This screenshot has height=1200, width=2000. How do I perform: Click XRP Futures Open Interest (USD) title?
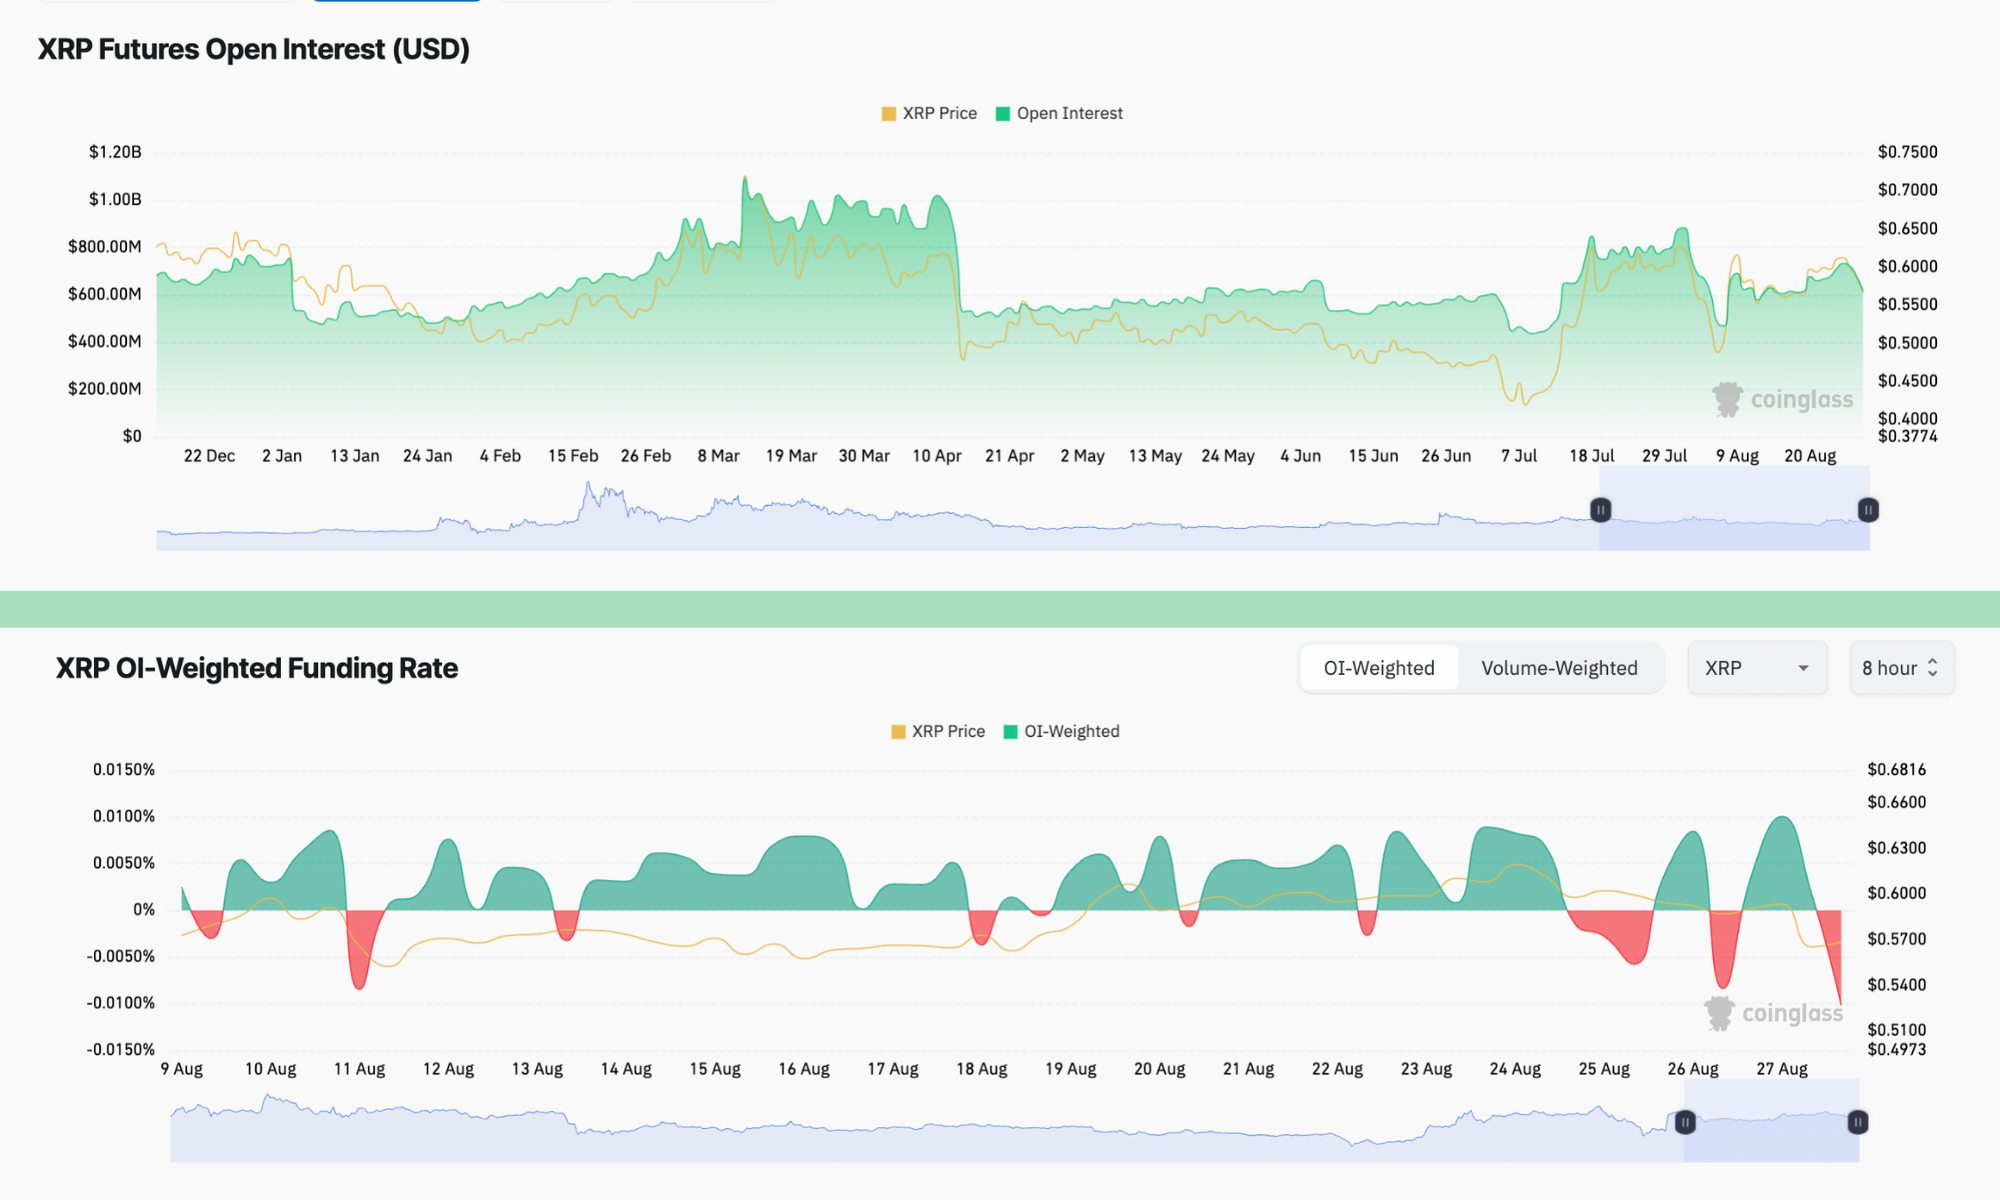[x=254, y=49]
